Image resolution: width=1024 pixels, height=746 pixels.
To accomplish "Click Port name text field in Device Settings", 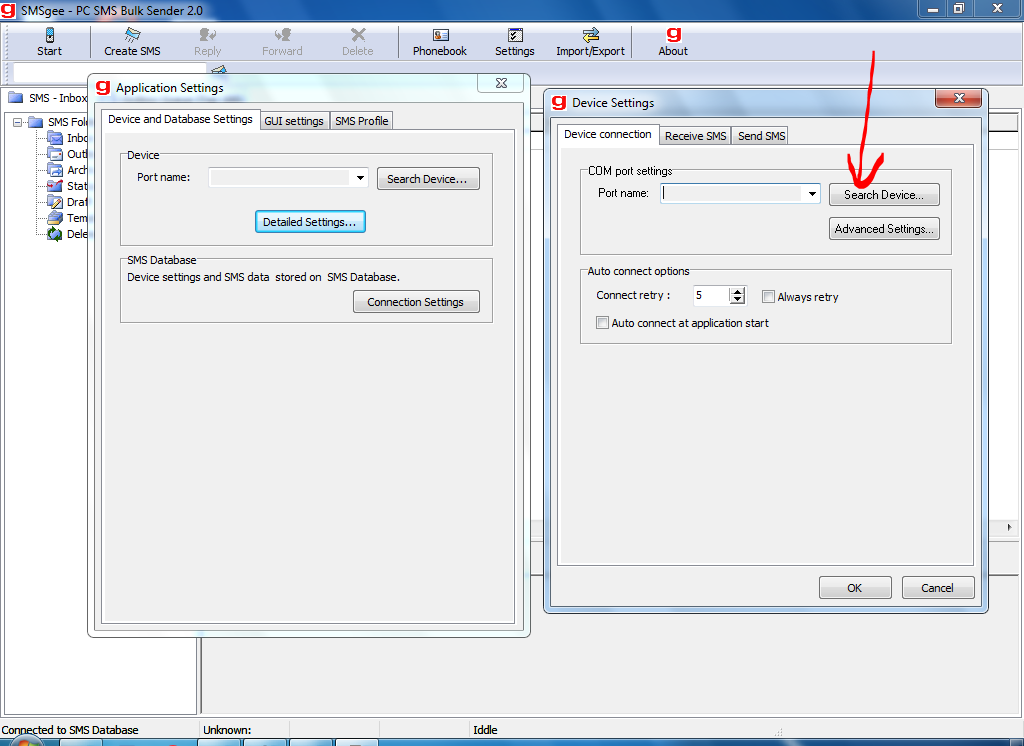I will [731, 193].
